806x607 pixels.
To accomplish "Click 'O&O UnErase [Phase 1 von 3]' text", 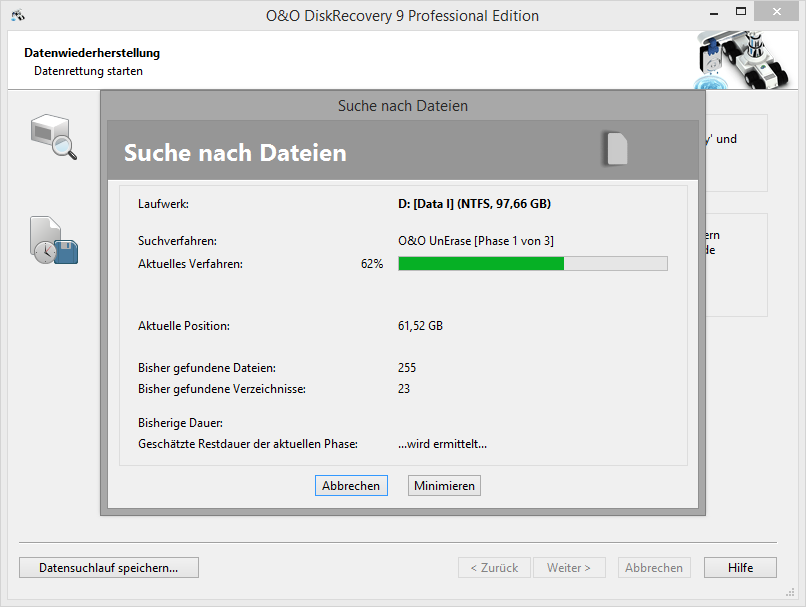I will coord(476,241).
